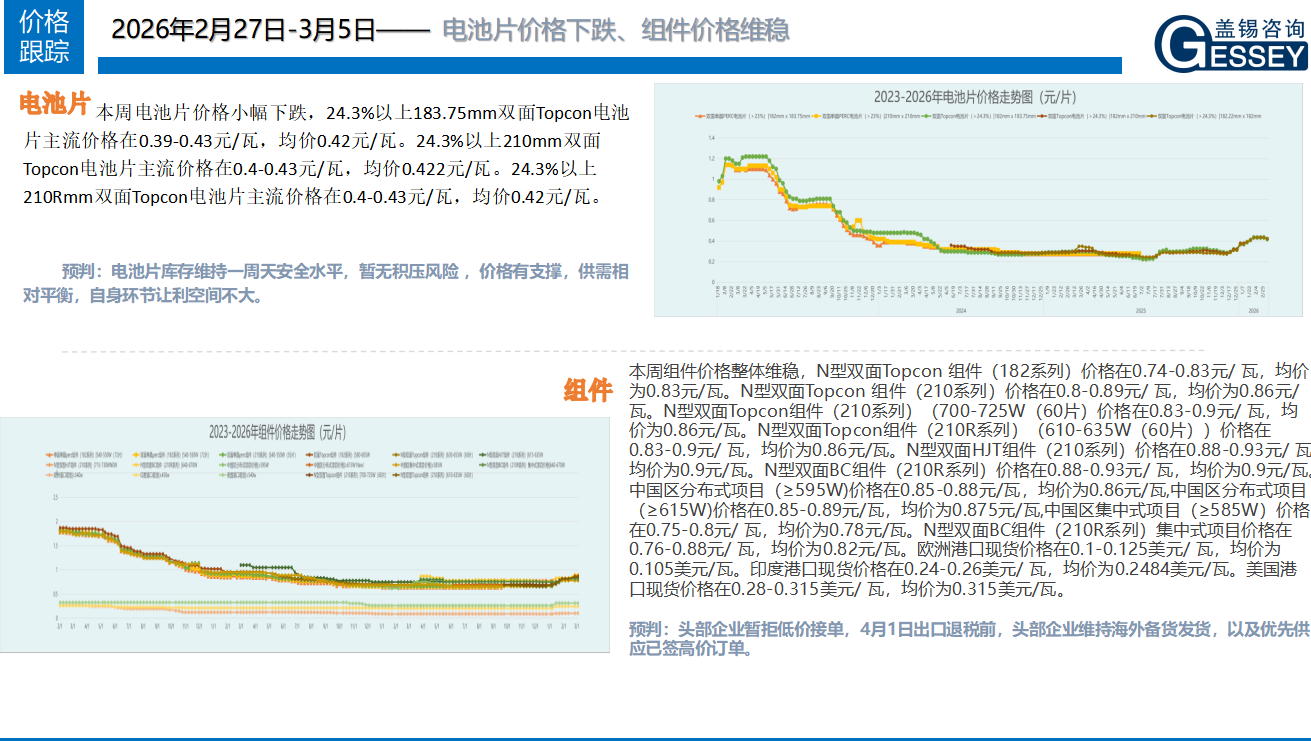Click the orange 电池片 section heading

tap(55, 104)
